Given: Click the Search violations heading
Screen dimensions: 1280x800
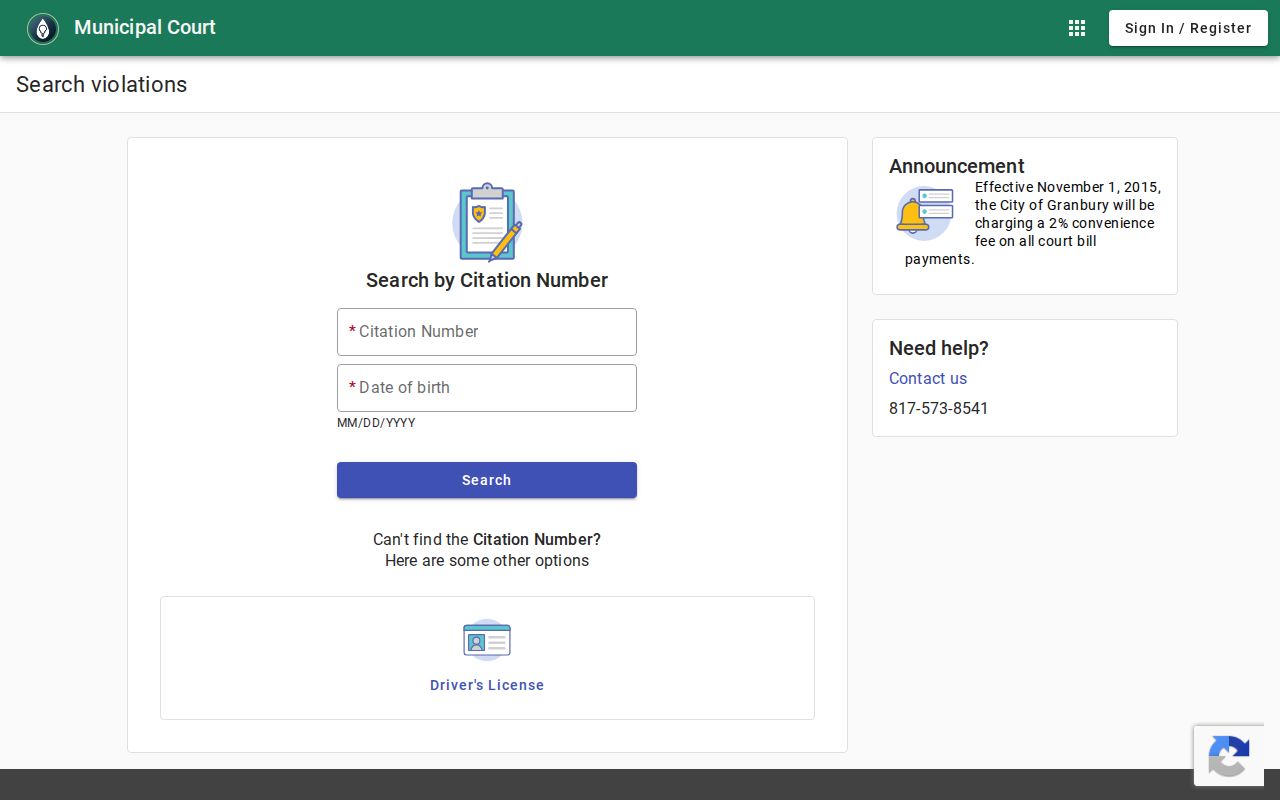Looking at the screenshot, I should pos(101,84).
